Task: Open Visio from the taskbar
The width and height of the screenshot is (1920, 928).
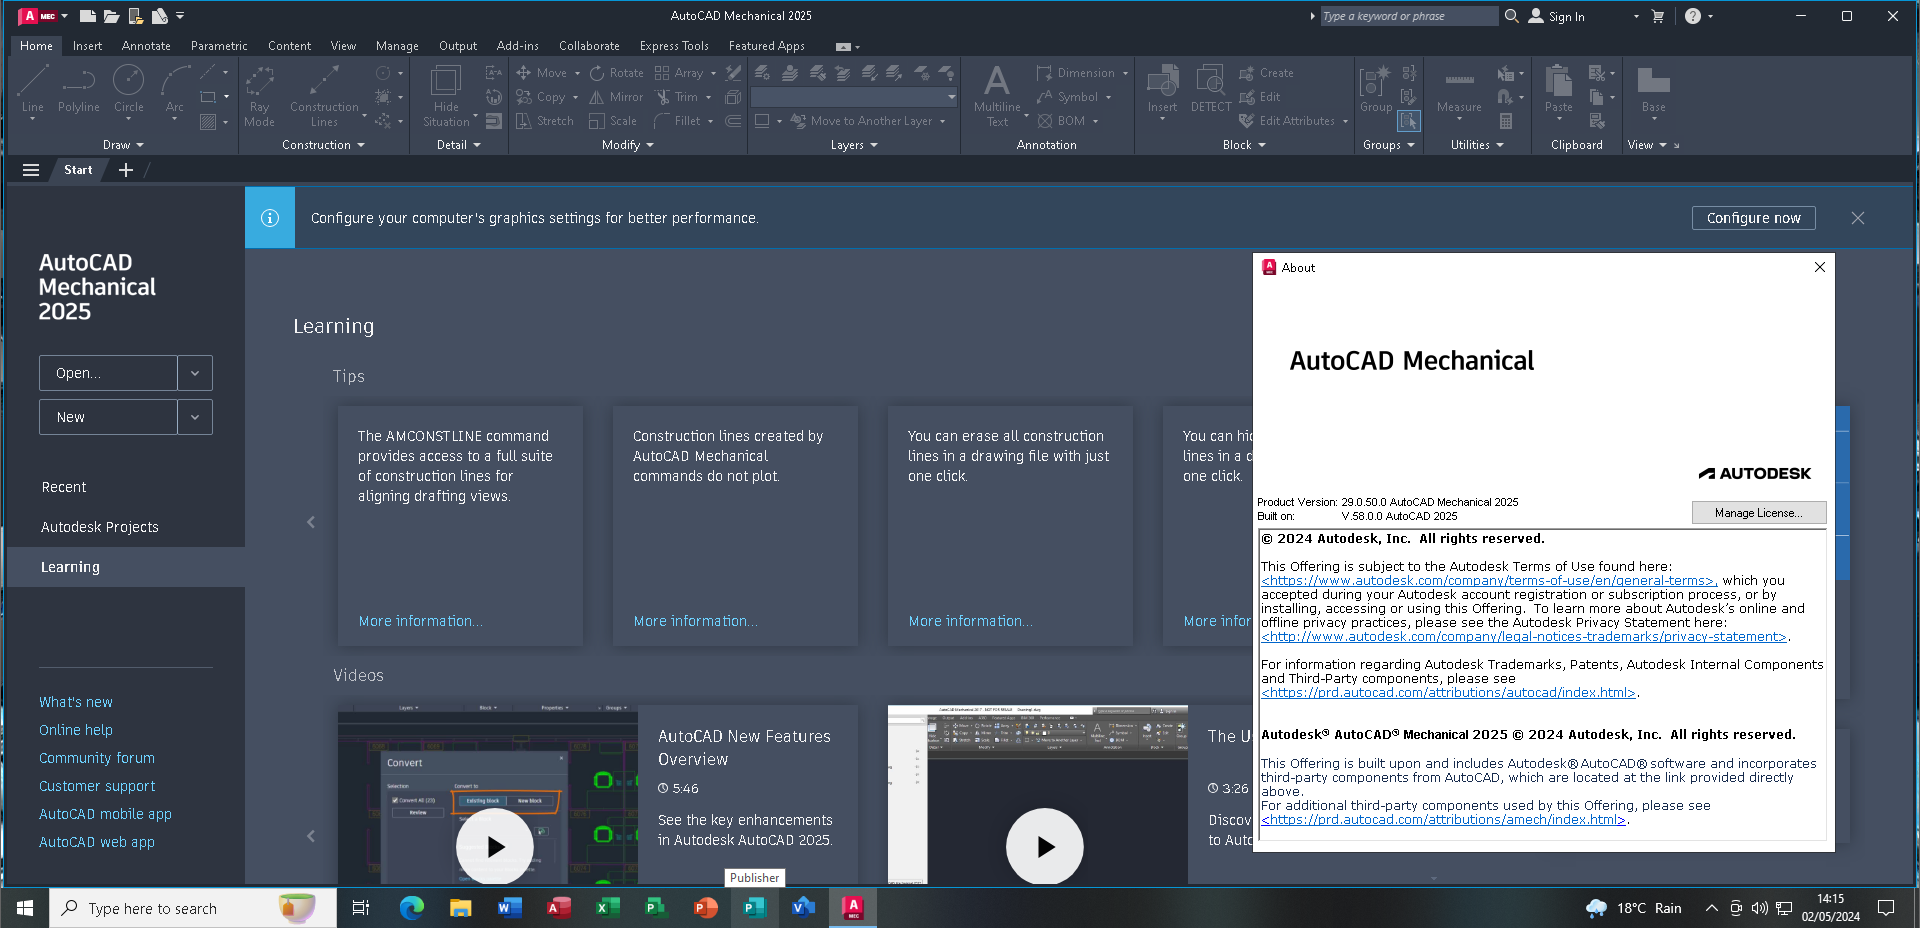Action: pyautogui.click(x=803, y=908)
